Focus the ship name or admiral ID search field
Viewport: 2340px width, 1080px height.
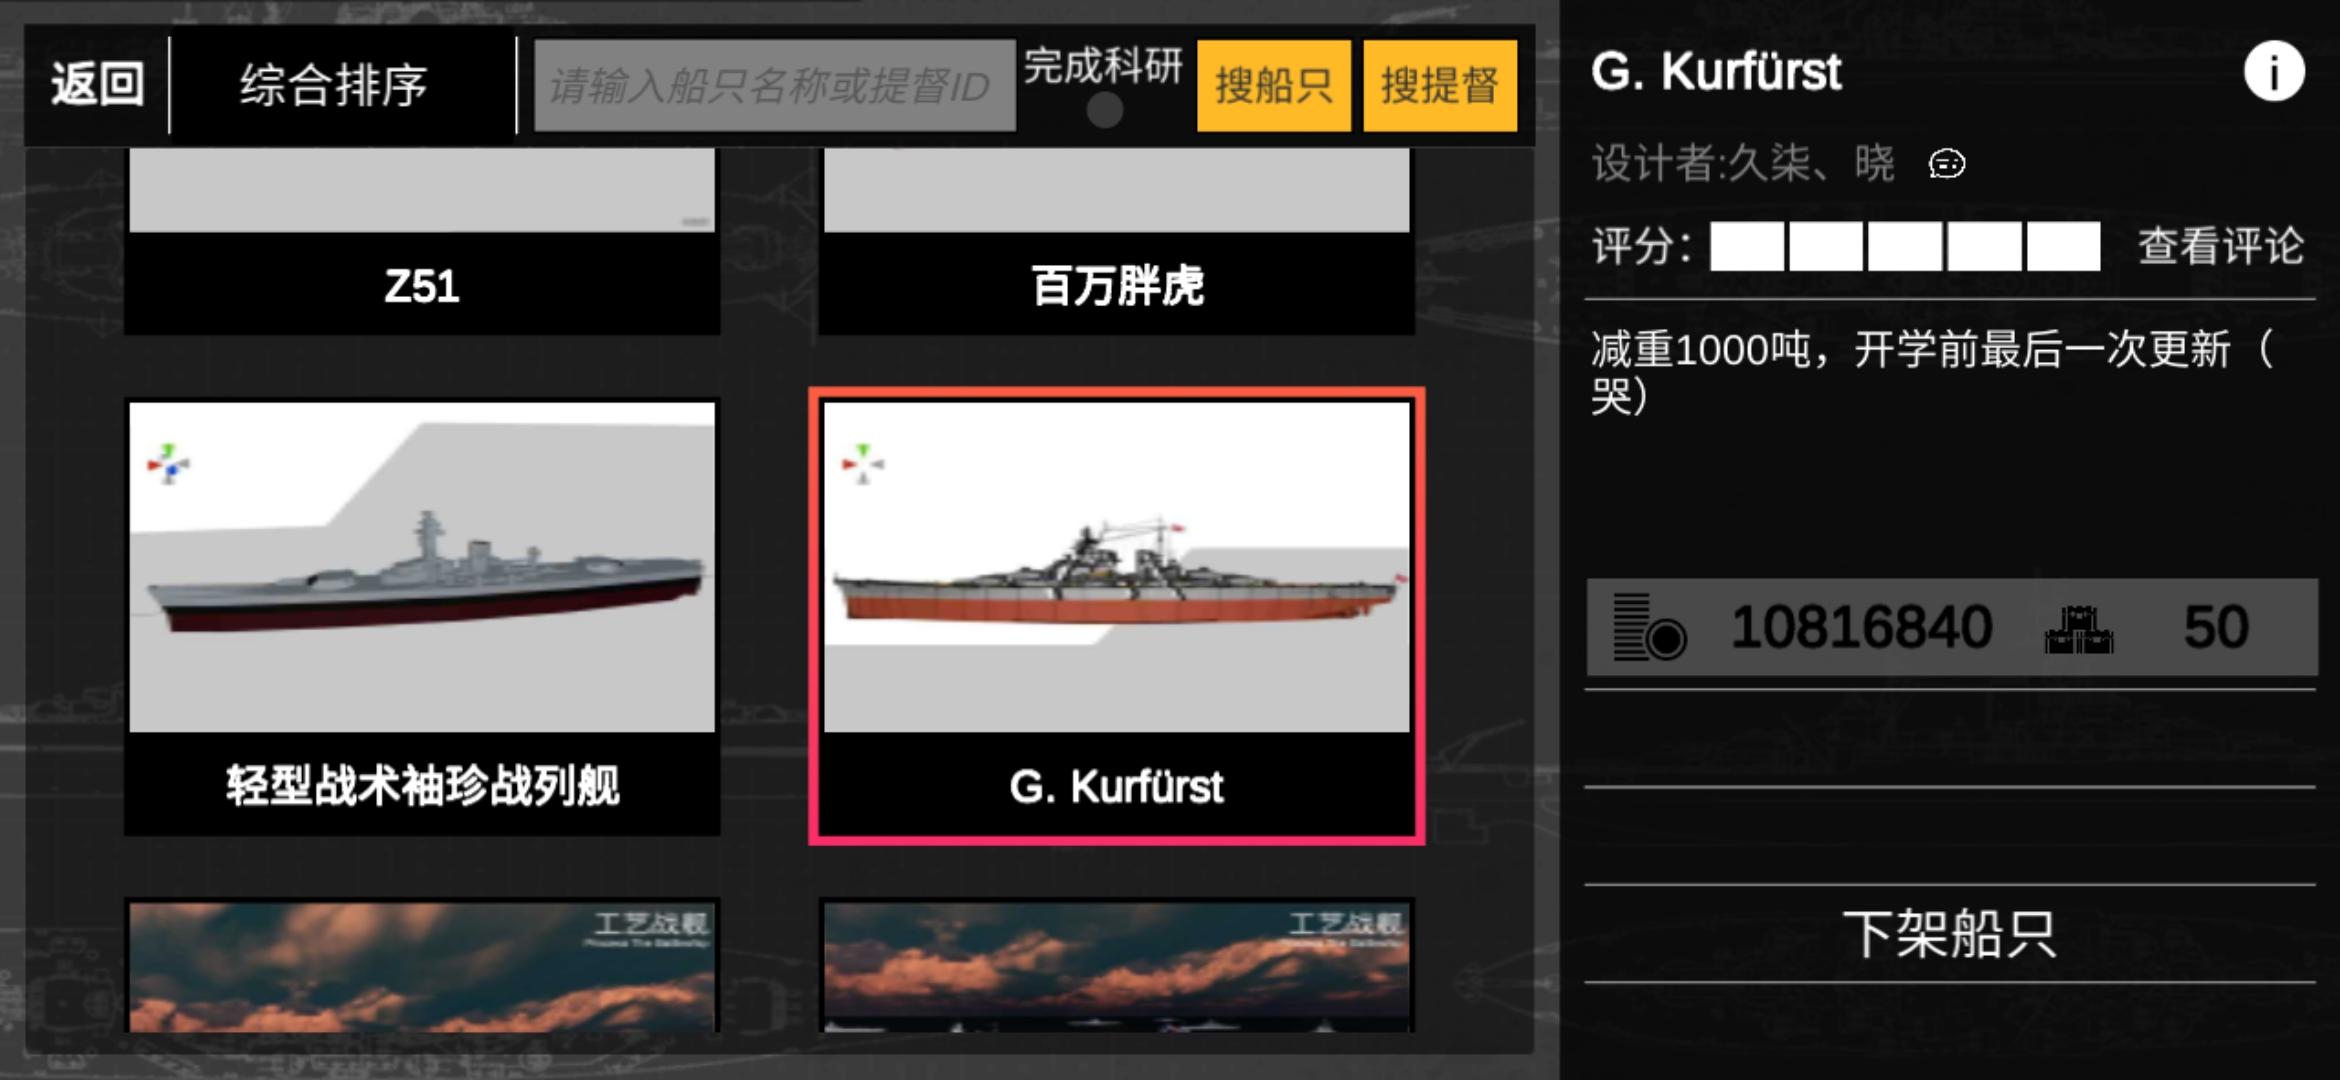click(775, 86)
